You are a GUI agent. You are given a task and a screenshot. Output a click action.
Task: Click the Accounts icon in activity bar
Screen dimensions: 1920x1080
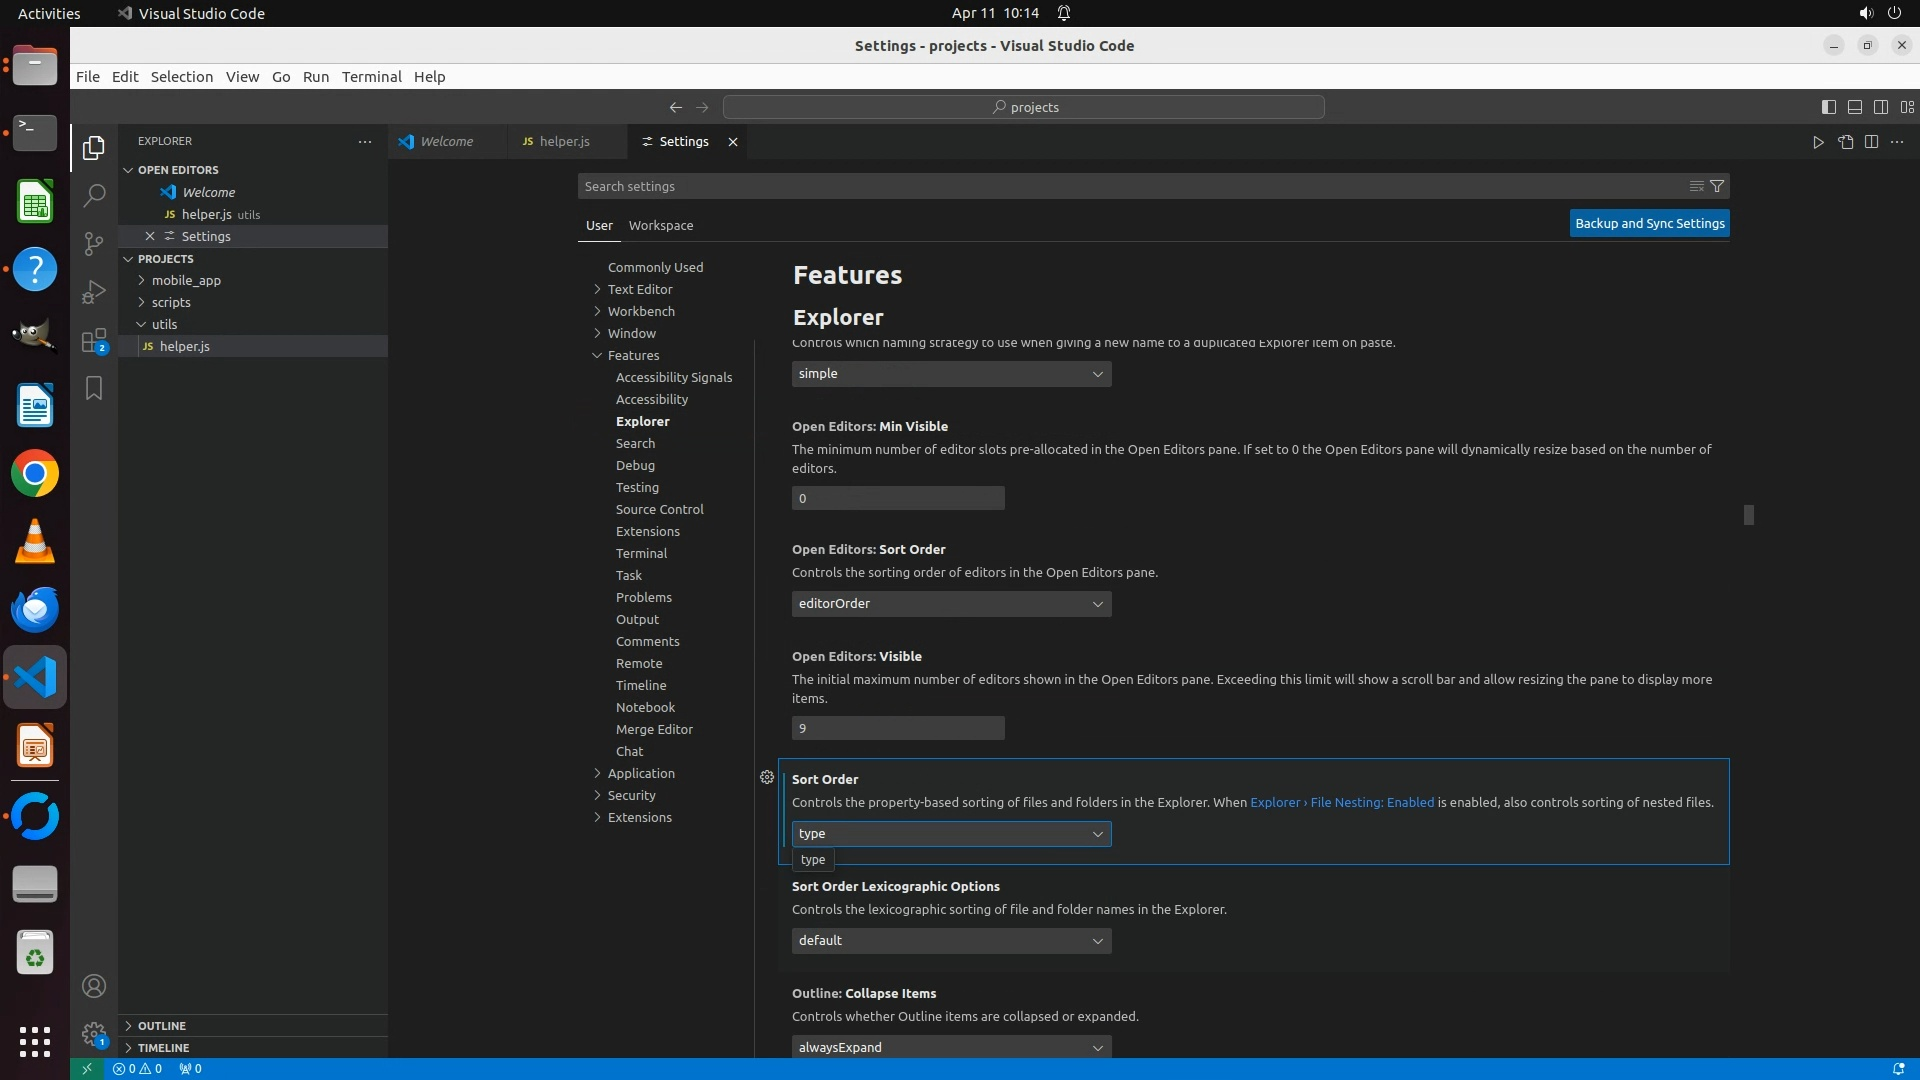[x=94, y=987]
